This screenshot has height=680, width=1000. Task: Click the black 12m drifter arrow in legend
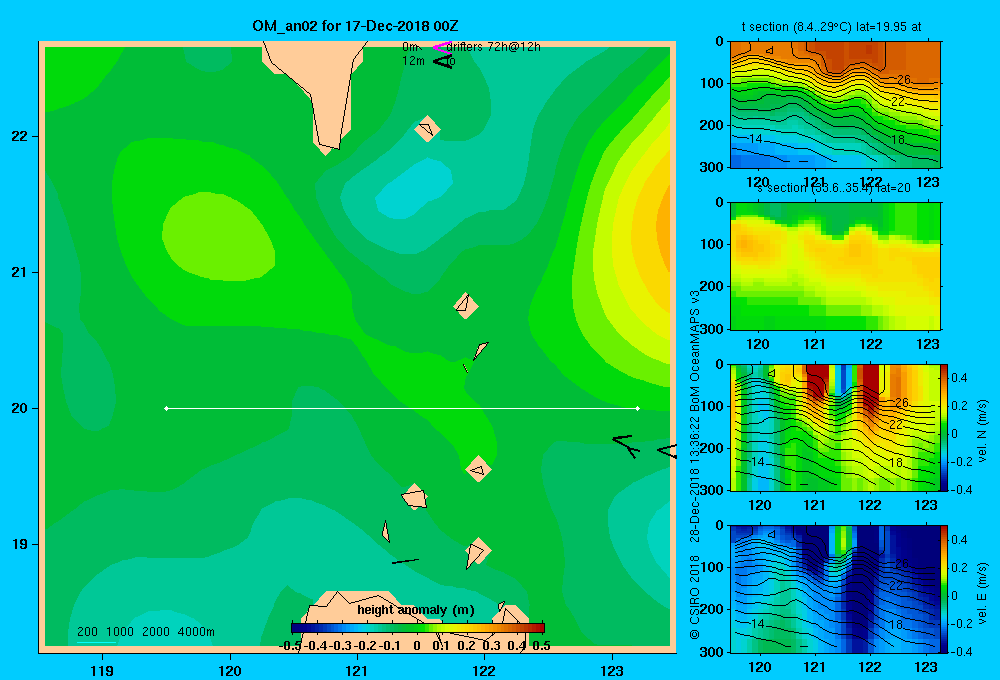point(443,61)
